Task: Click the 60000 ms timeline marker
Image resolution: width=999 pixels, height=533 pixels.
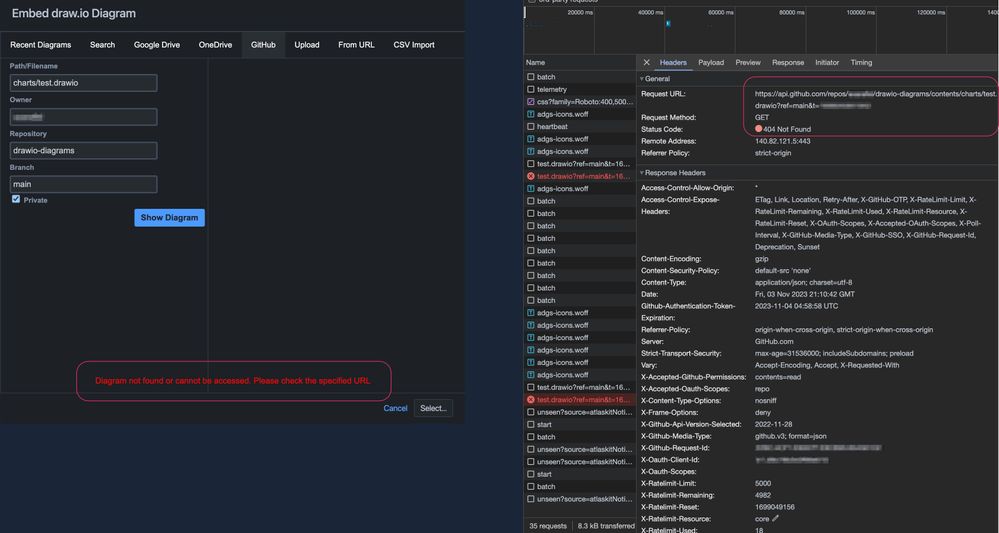Action: click(721, 12)
